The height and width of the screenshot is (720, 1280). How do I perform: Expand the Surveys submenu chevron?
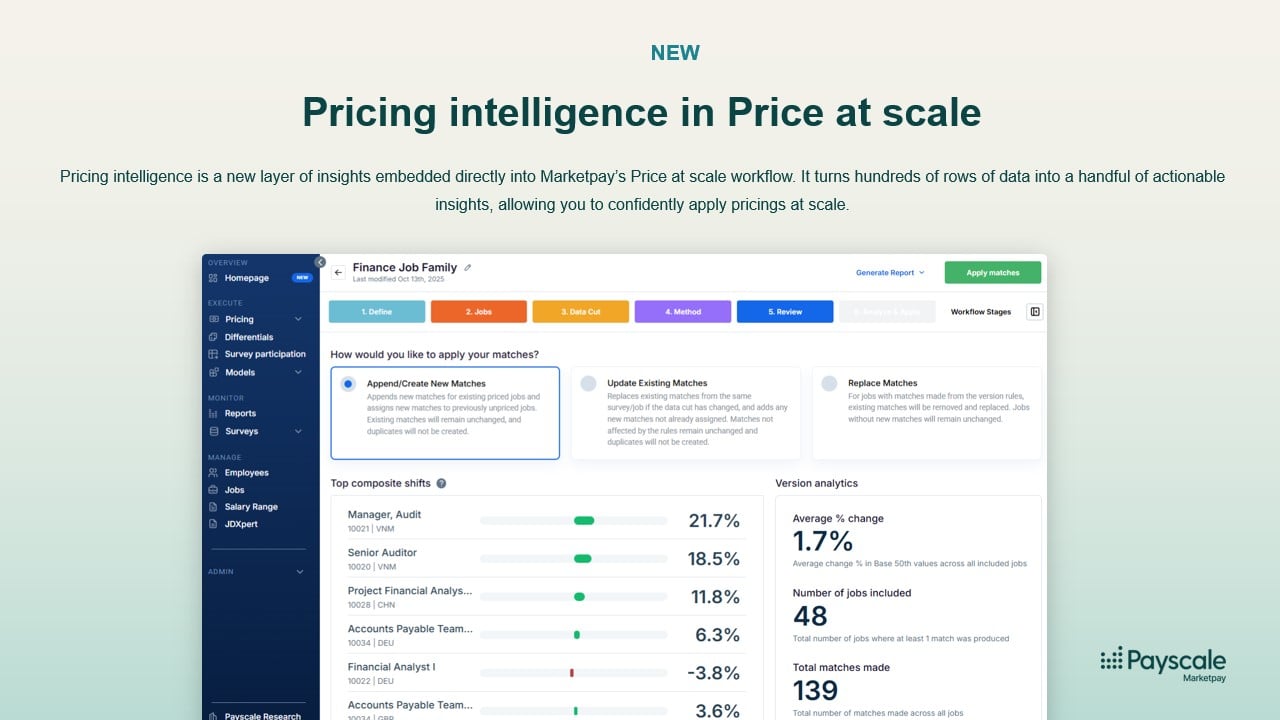pyautogui.click(x=298, y=432)
